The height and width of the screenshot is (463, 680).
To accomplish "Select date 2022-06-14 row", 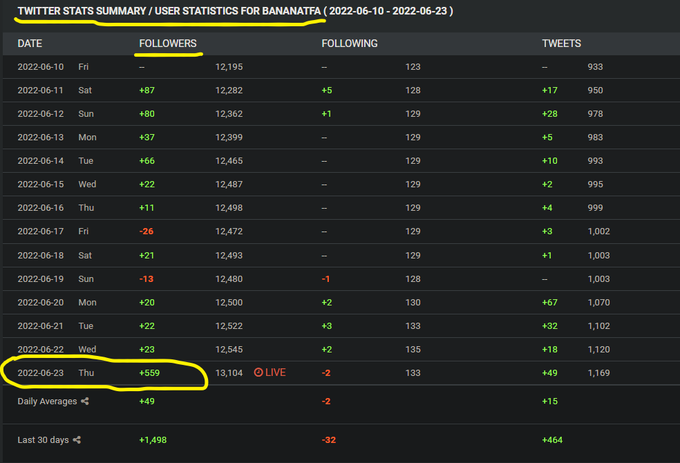I will pyautogui.click(x=341, y=161).
